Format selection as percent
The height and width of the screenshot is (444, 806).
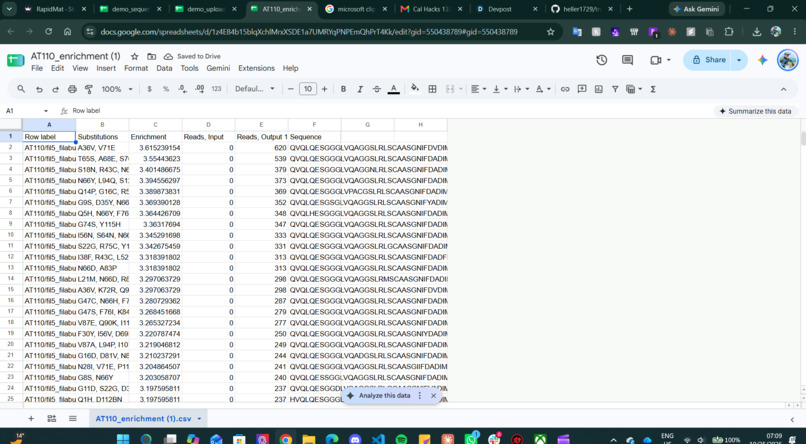coord(166,89)
